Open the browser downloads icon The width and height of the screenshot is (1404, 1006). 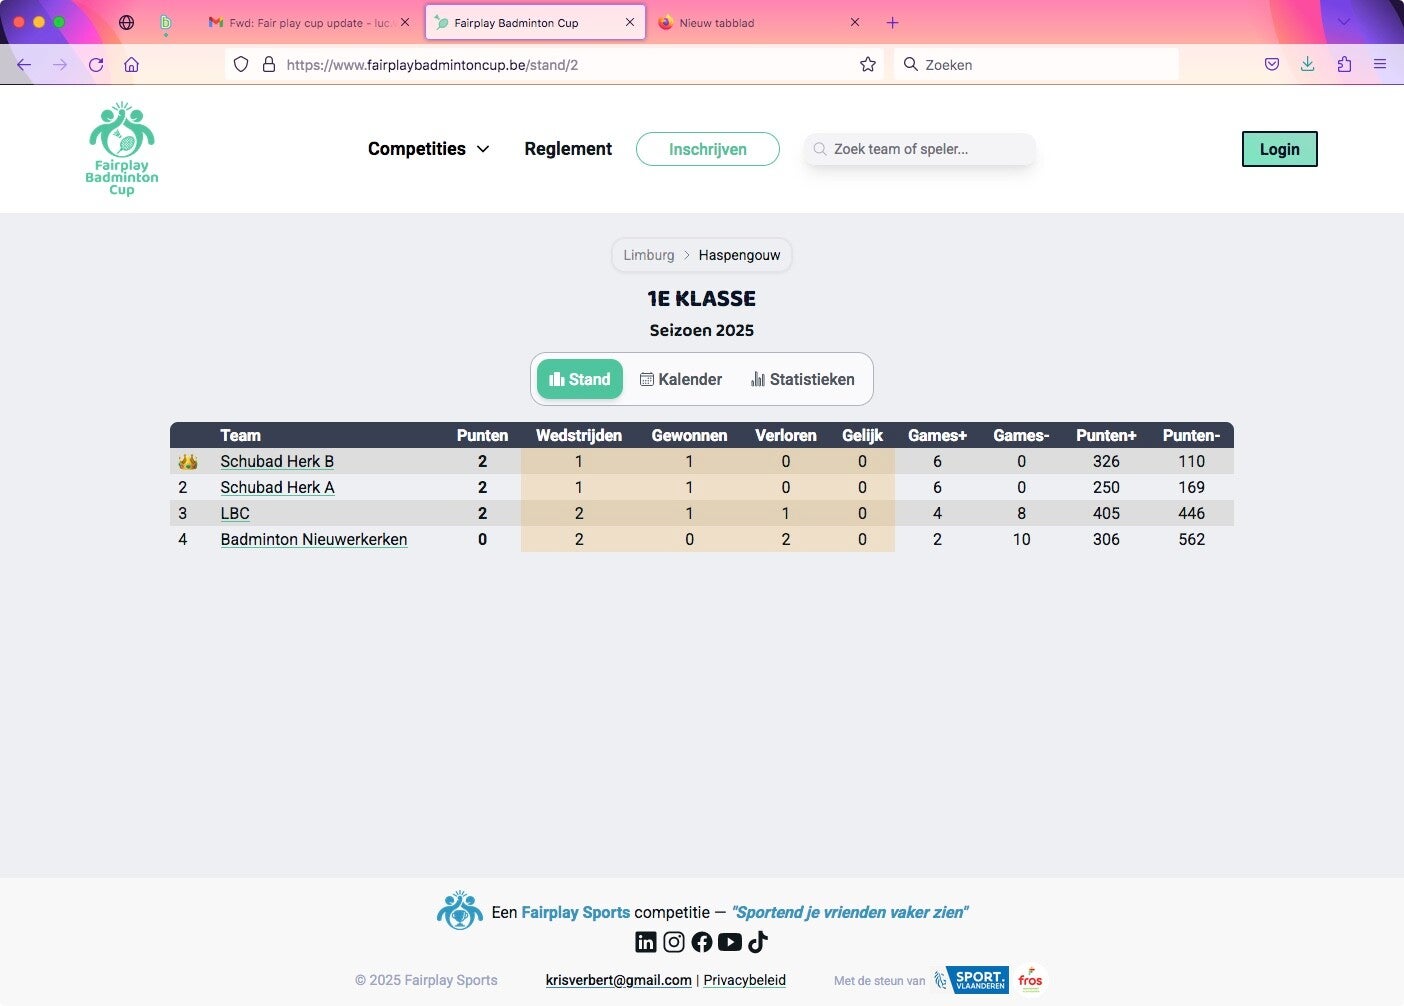[1308, 65]
